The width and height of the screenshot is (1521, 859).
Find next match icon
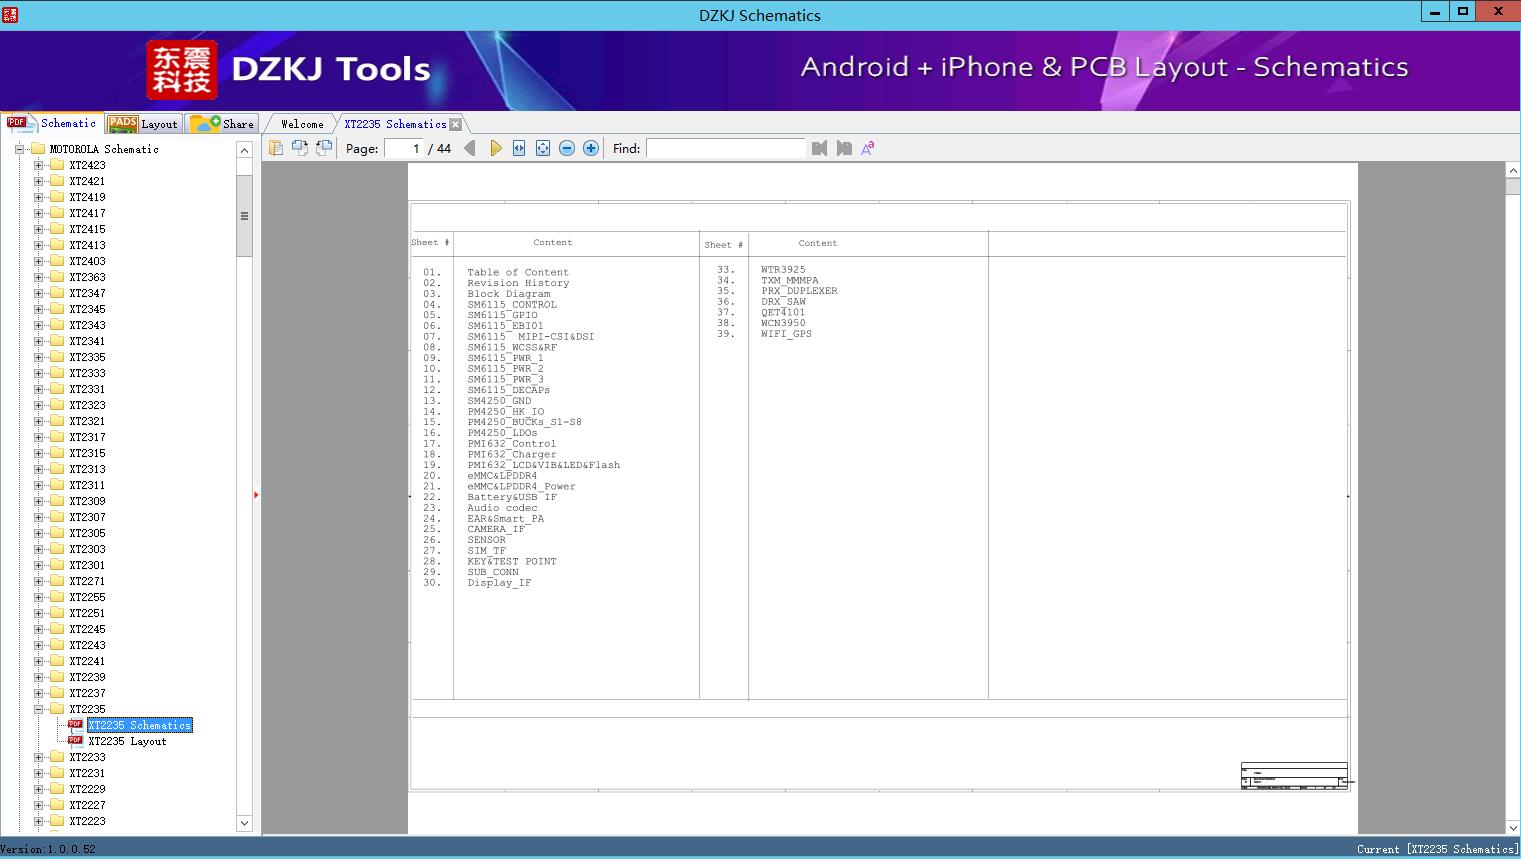coord(844,148)
